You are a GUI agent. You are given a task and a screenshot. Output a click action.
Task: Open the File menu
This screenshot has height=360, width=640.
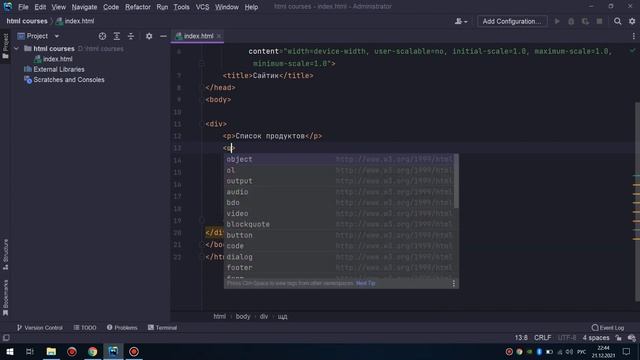click(x=23, y=7)
